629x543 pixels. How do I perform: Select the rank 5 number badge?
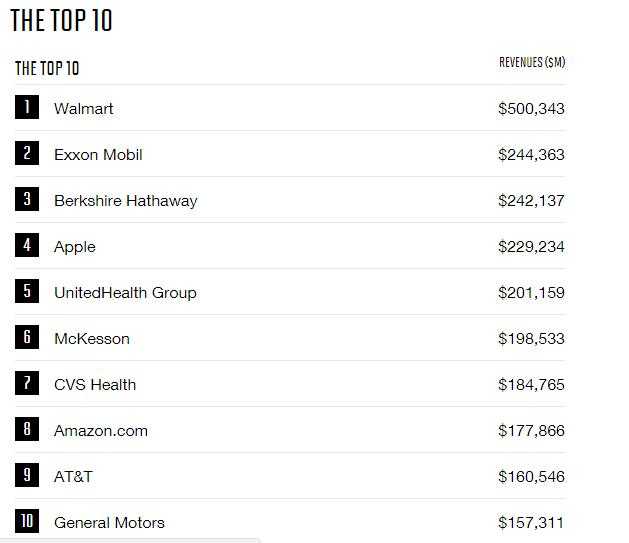(27, 291)
